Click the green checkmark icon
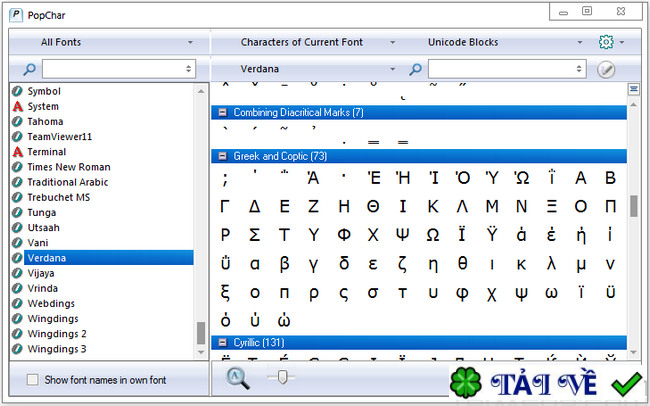This screenshot has width=650, height=406. [626, 384]
